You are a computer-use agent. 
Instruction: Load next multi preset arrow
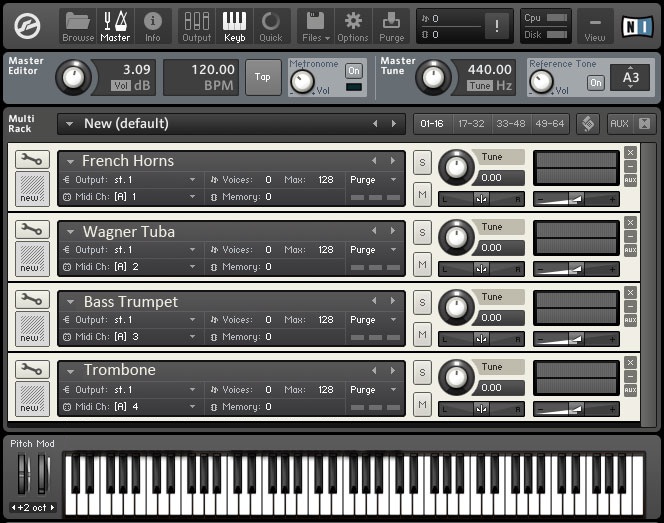394,124
